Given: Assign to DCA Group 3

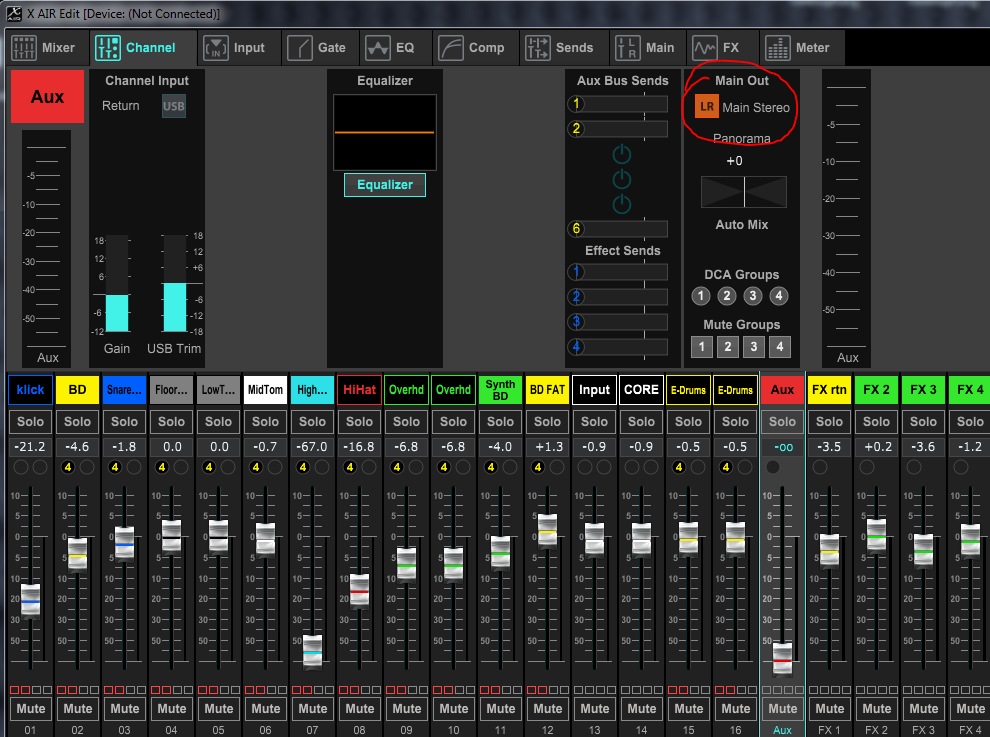Looking at the screenshot, I should [x=753, y=296].
